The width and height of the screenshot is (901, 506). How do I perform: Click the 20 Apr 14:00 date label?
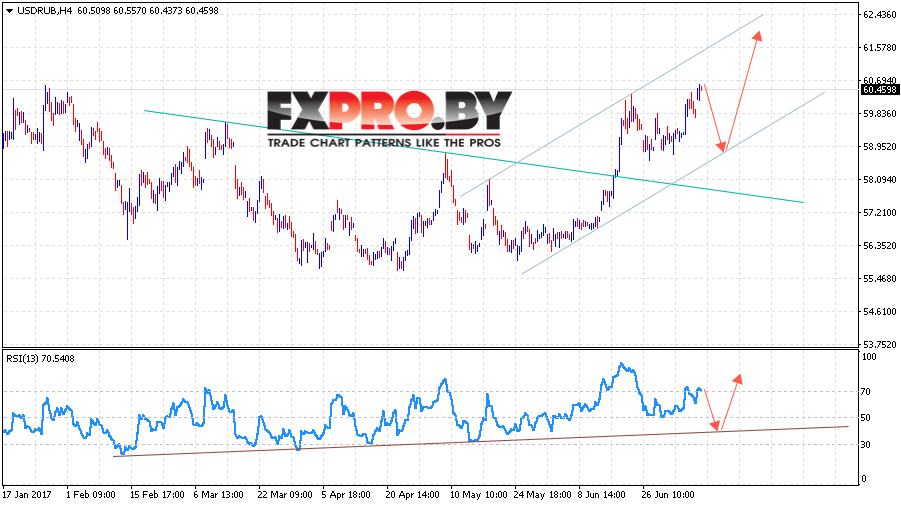(x=413, y=495)
